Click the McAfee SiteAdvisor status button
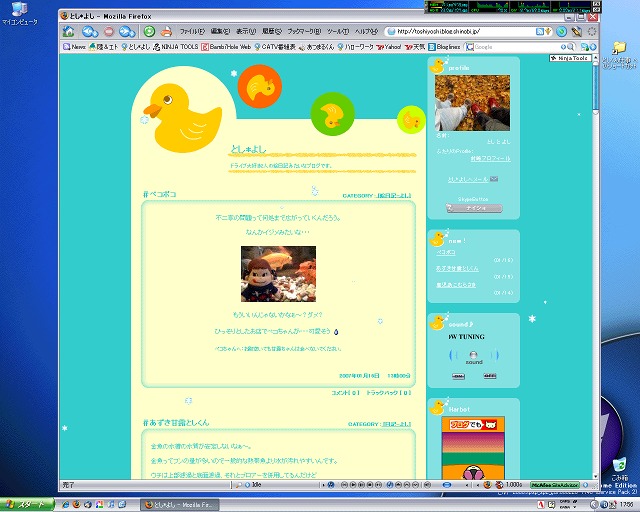Viewport: 640px width, 512px height. tap(554, 485)
